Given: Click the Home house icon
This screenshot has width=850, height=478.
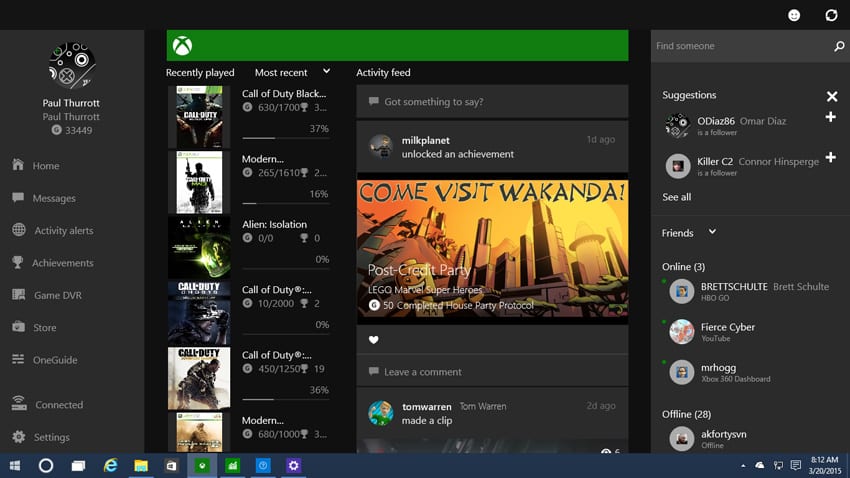Looking at the screenshot, I should (x=18, y=164).
